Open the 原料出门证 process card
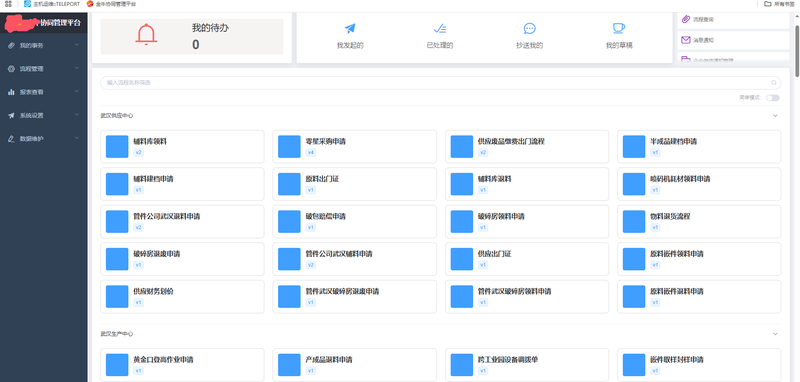The image size is (800, 382). [355, 184]
